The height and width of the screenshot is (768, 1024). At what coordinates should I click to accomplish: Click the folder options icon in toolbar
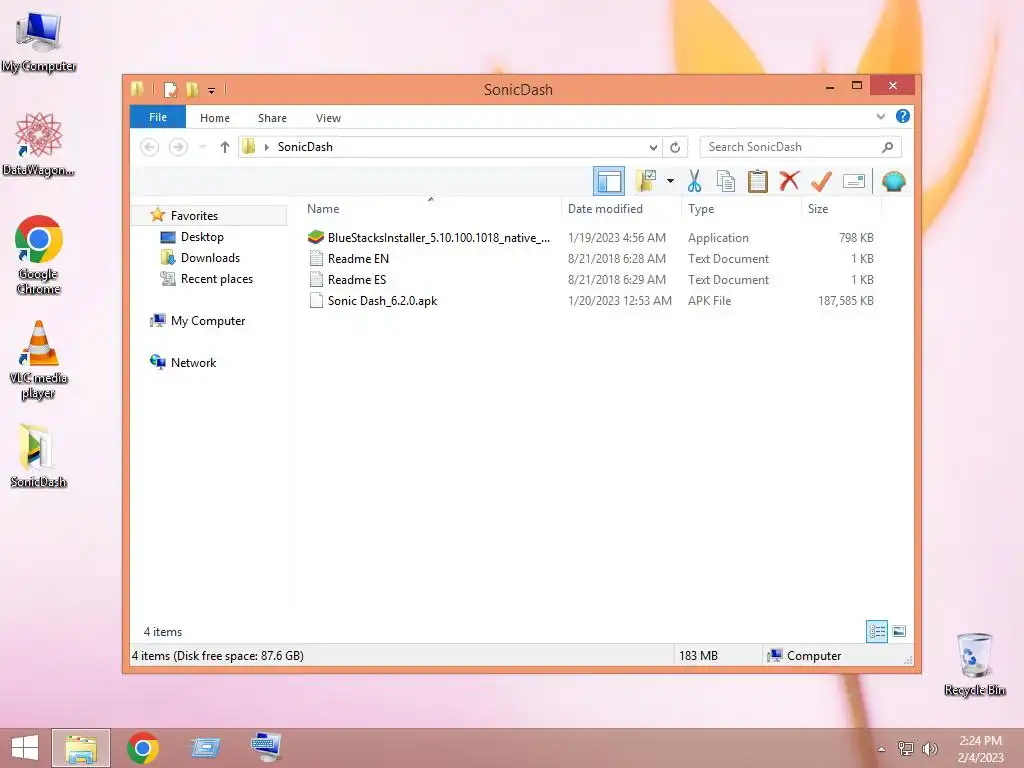point(646,181)
